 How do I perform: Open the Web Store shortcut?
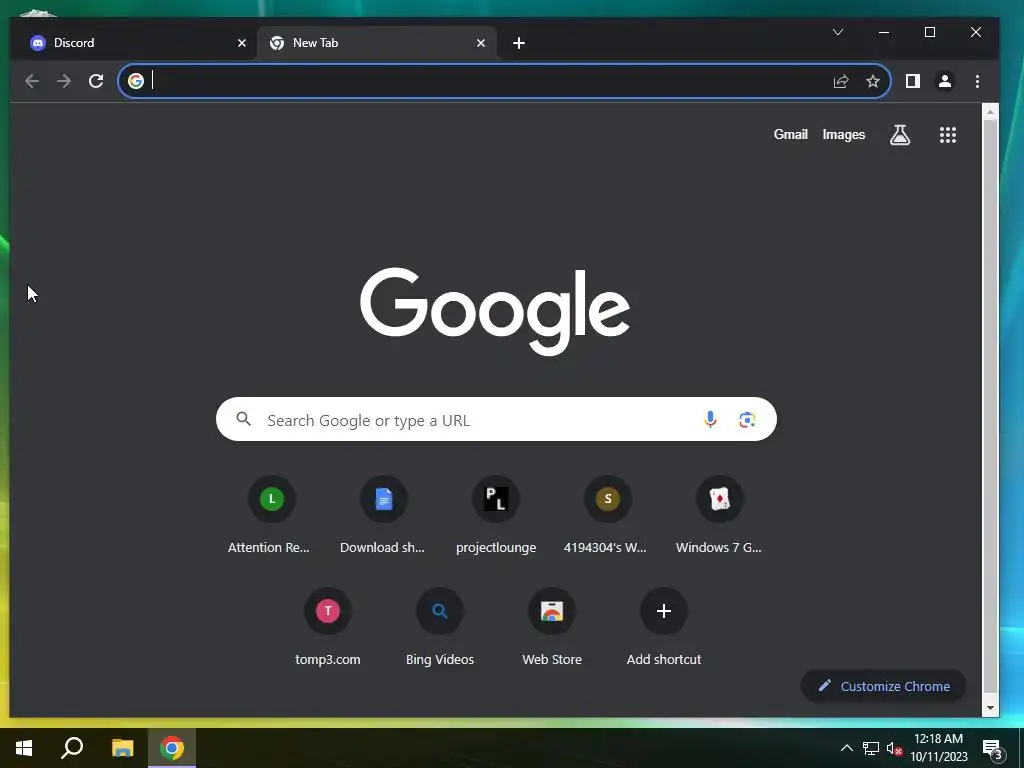[x=552, y=627]
